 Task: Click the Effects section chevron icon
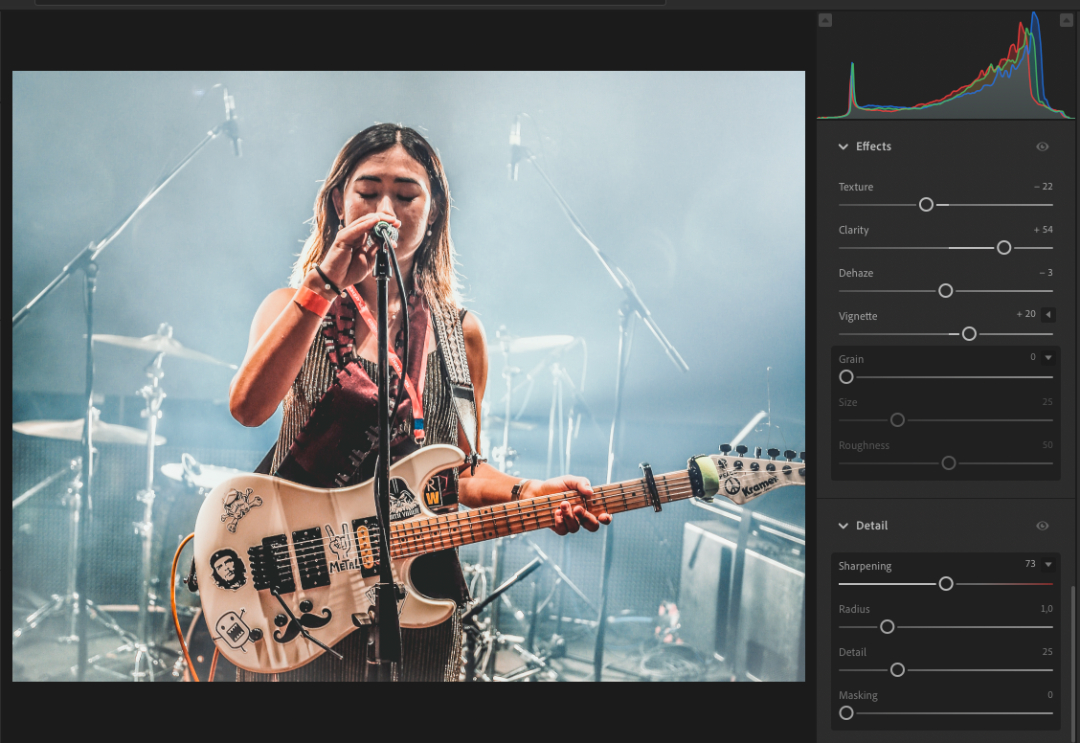click(843, 146)
